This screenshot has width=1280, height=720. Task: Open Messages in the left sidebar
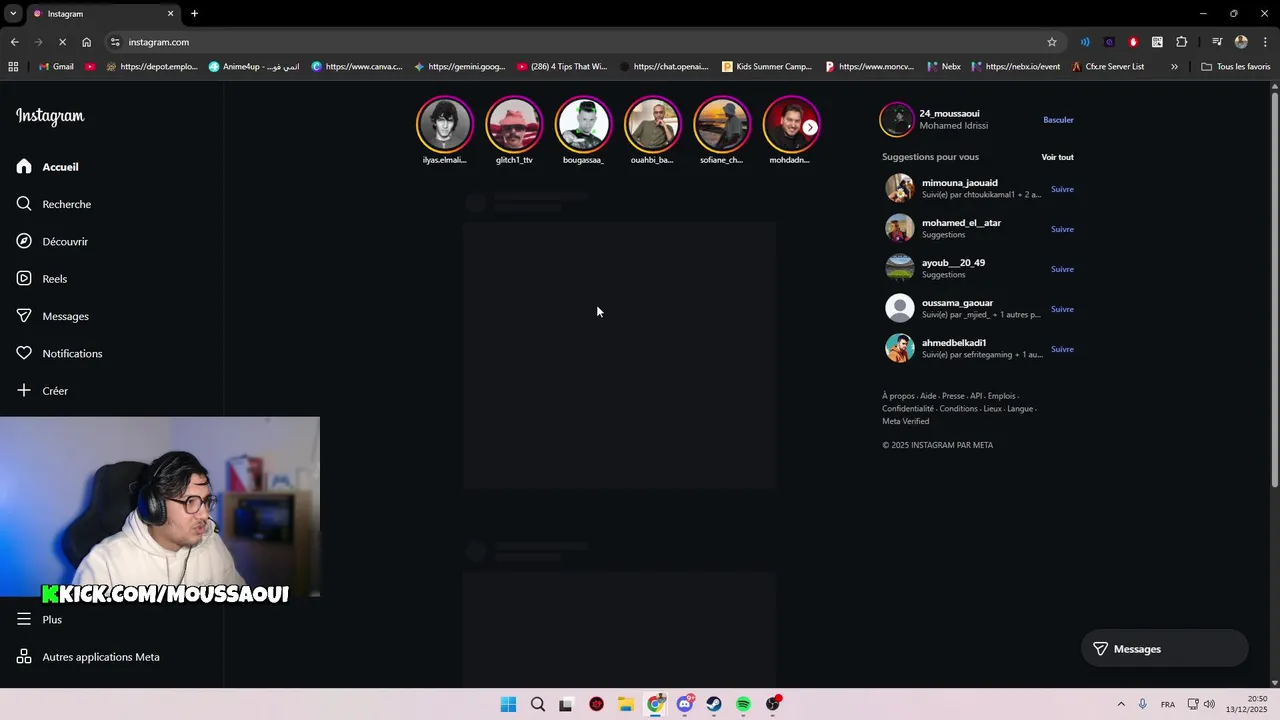52,316
